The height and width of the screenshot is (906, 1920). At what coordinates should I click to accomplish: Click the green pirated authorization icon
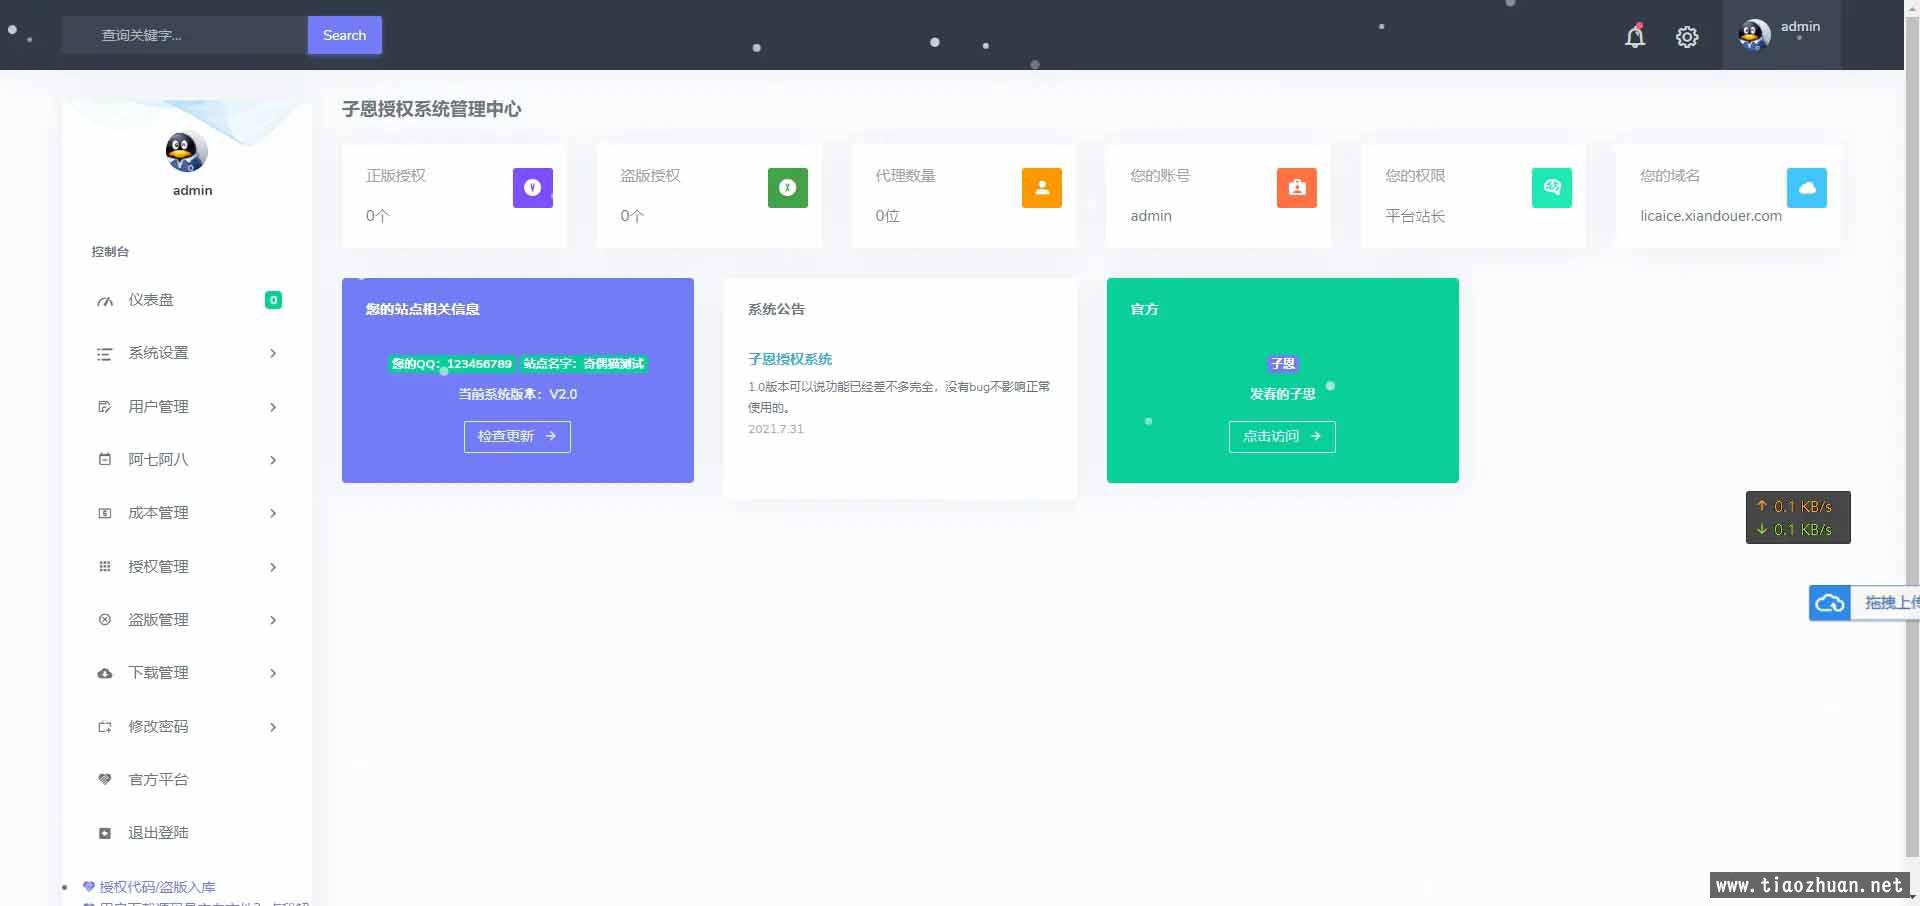point(787,188)
